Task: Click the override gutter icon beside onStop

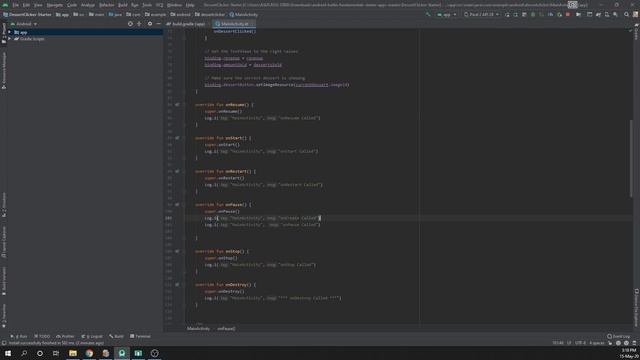Action: pos(177,251)
